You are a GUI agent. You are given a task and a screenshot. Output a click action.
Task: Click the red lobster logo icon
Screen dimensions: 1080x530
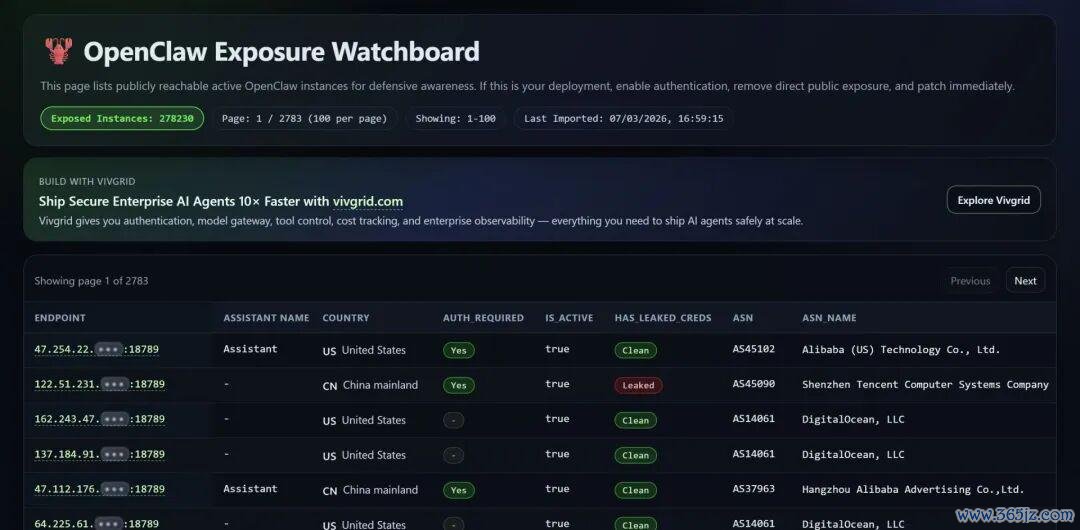pos(59,51)
